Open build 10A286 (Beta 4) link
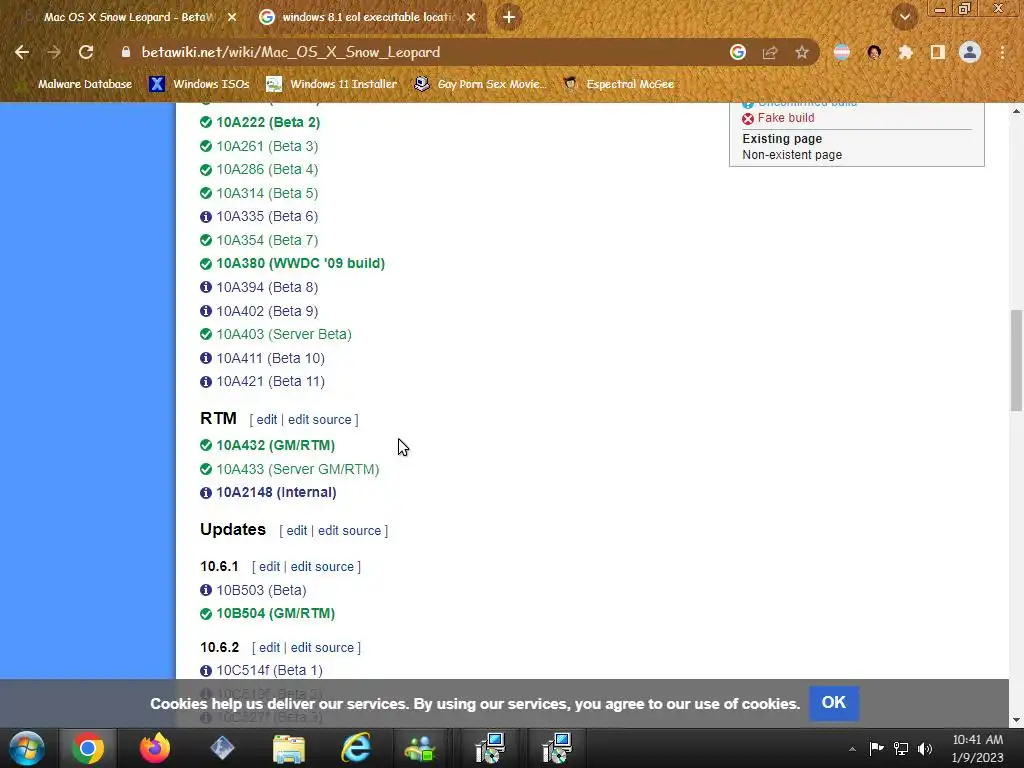The image size is (1024, 768). [x=267, y=169]
